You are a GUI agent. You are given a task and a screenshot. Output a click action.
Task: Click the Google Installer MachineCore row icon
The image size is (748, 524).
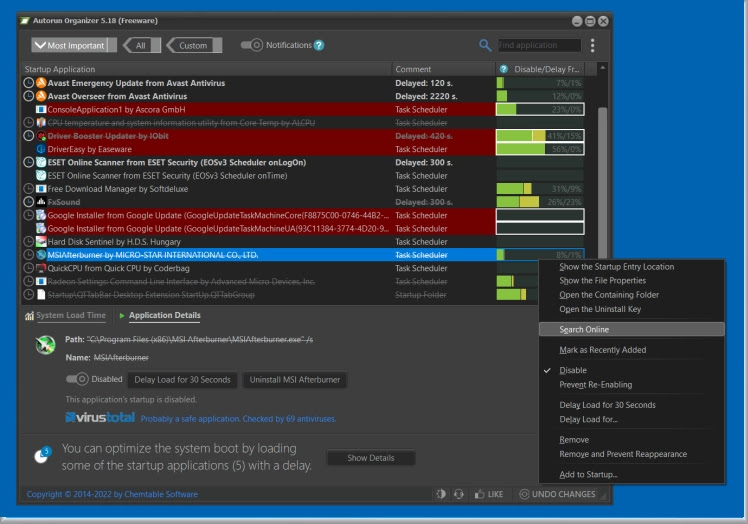[41, 215]
